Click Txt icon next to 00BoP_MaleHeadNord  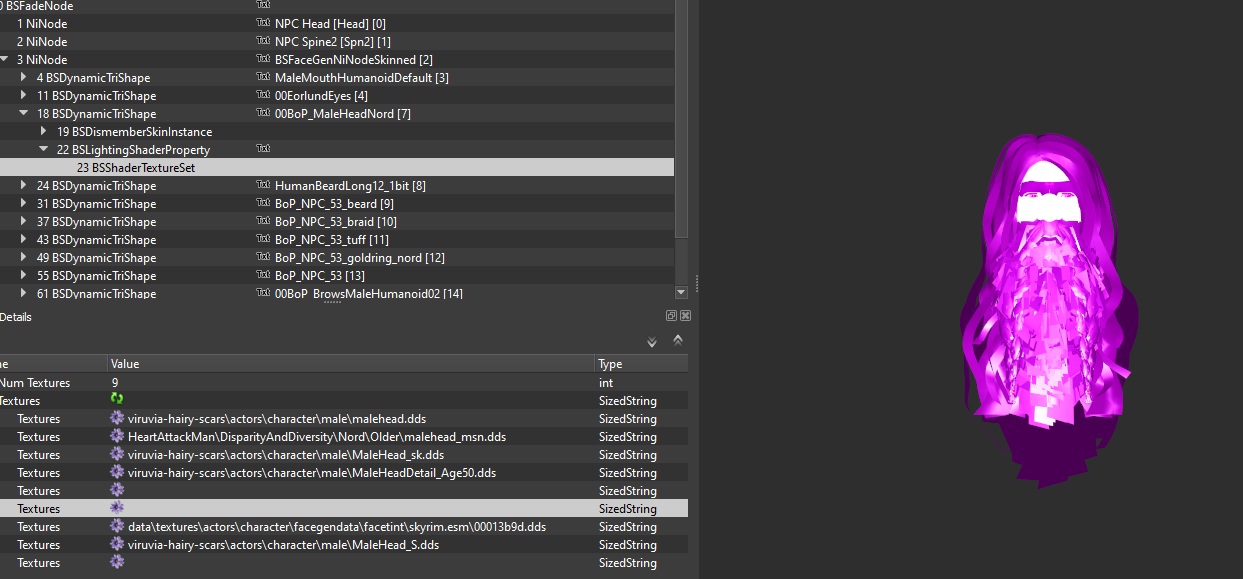[x=263, y=112]
